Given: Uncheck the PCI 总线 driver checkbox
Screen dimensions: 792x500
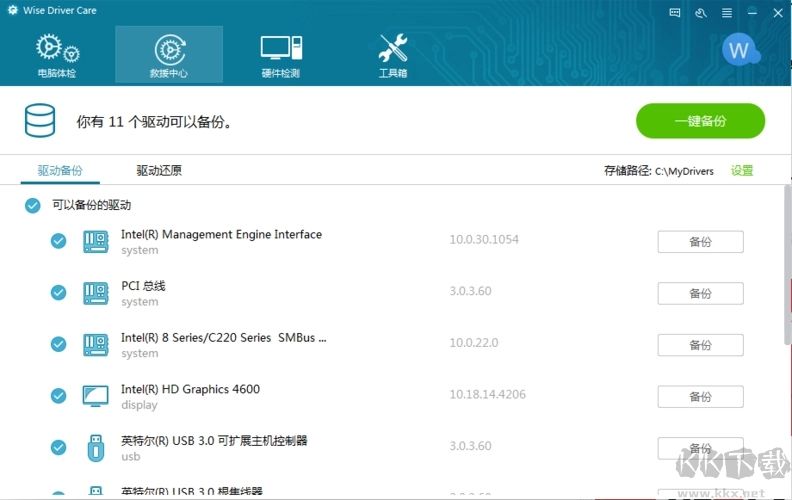Looking at the screenshot, I should [59, 292].
